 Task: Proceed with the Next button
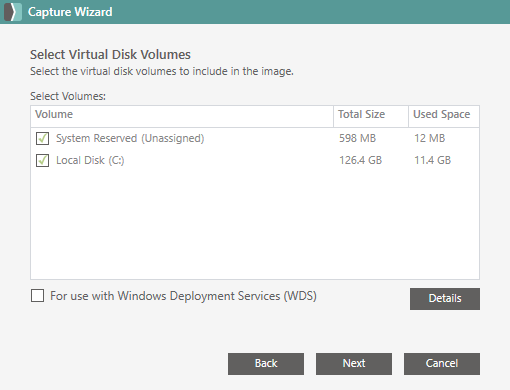[354, 364]
